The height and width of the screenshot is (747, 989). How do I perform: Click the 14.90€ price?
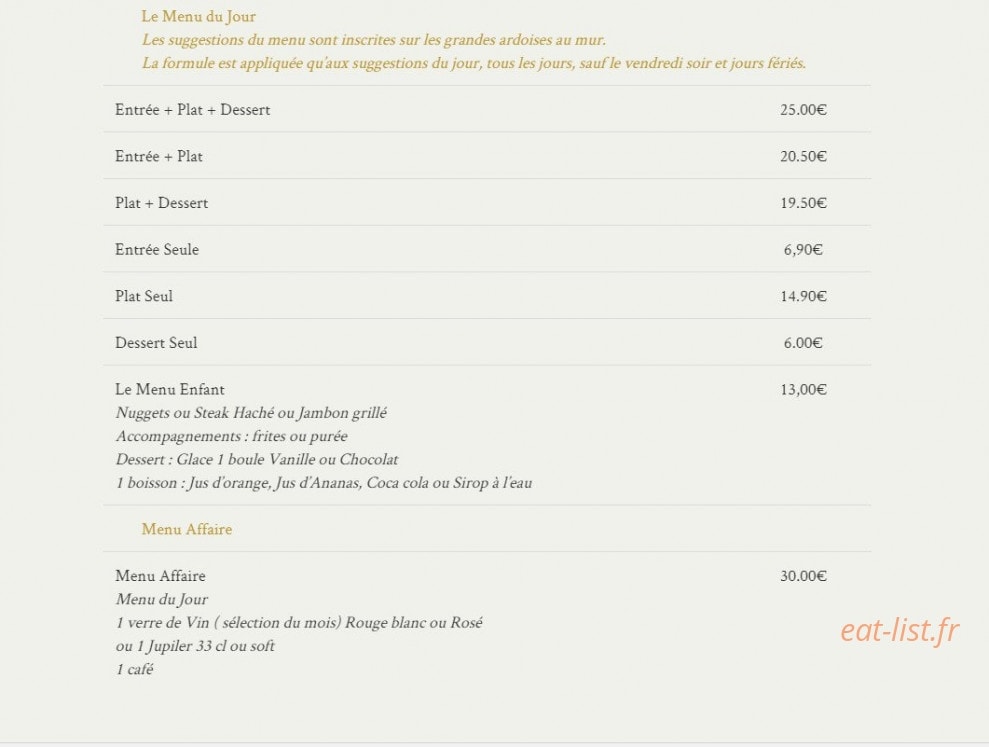coord(803,297)
